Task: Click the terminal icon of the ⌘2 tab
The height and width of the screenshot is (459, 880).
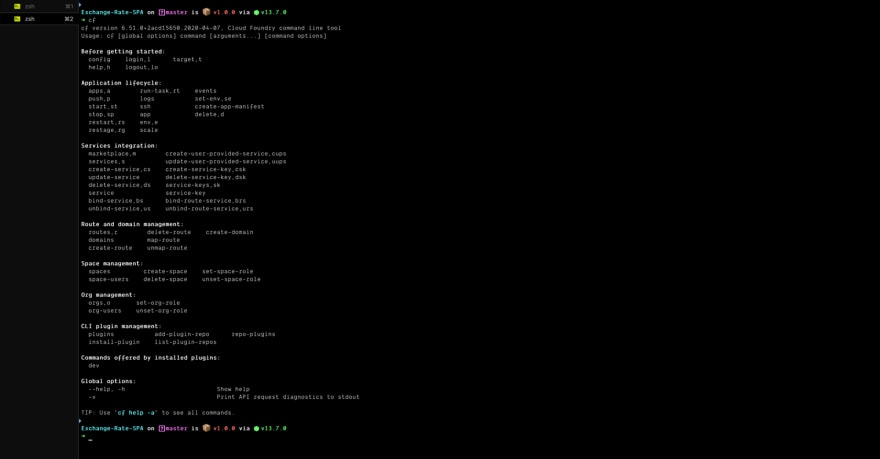Action: coord(17,19)
